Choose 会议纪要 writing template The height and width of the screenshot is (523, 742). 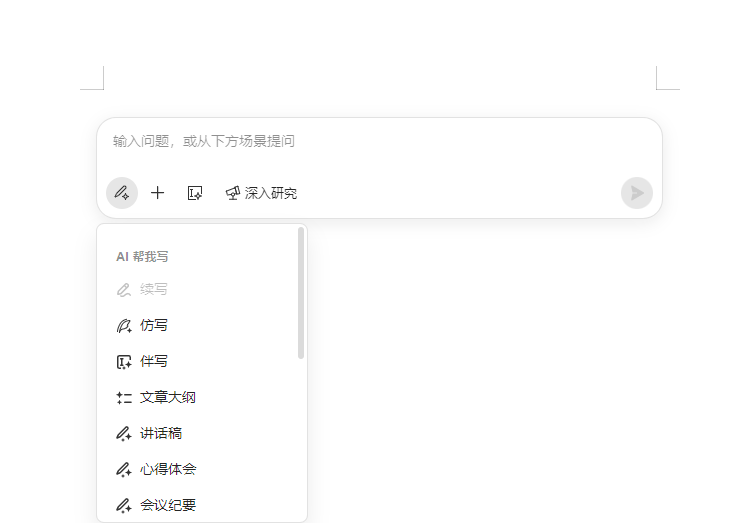202,505
